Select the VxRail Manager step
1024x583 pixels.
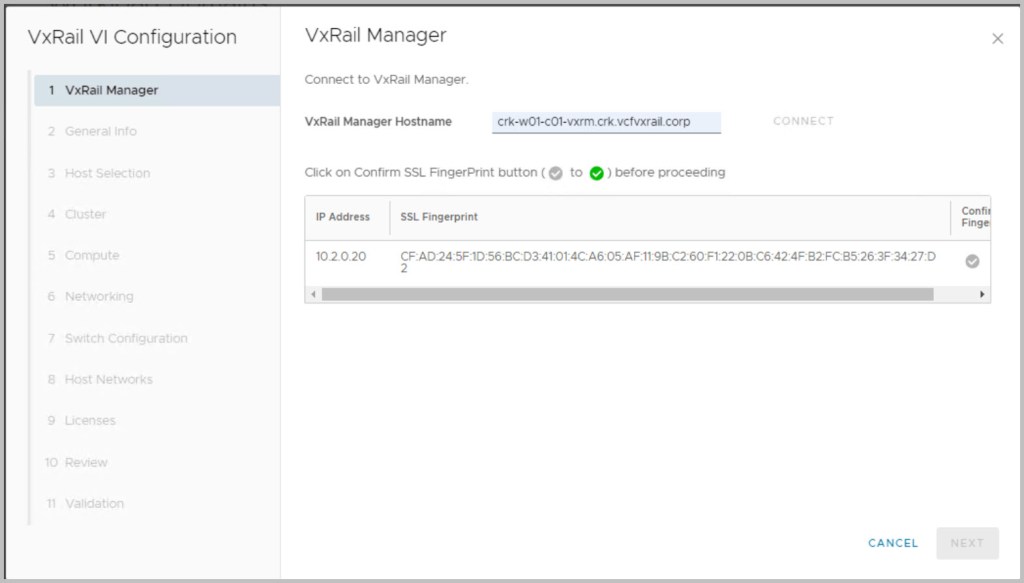click(111, 90)
